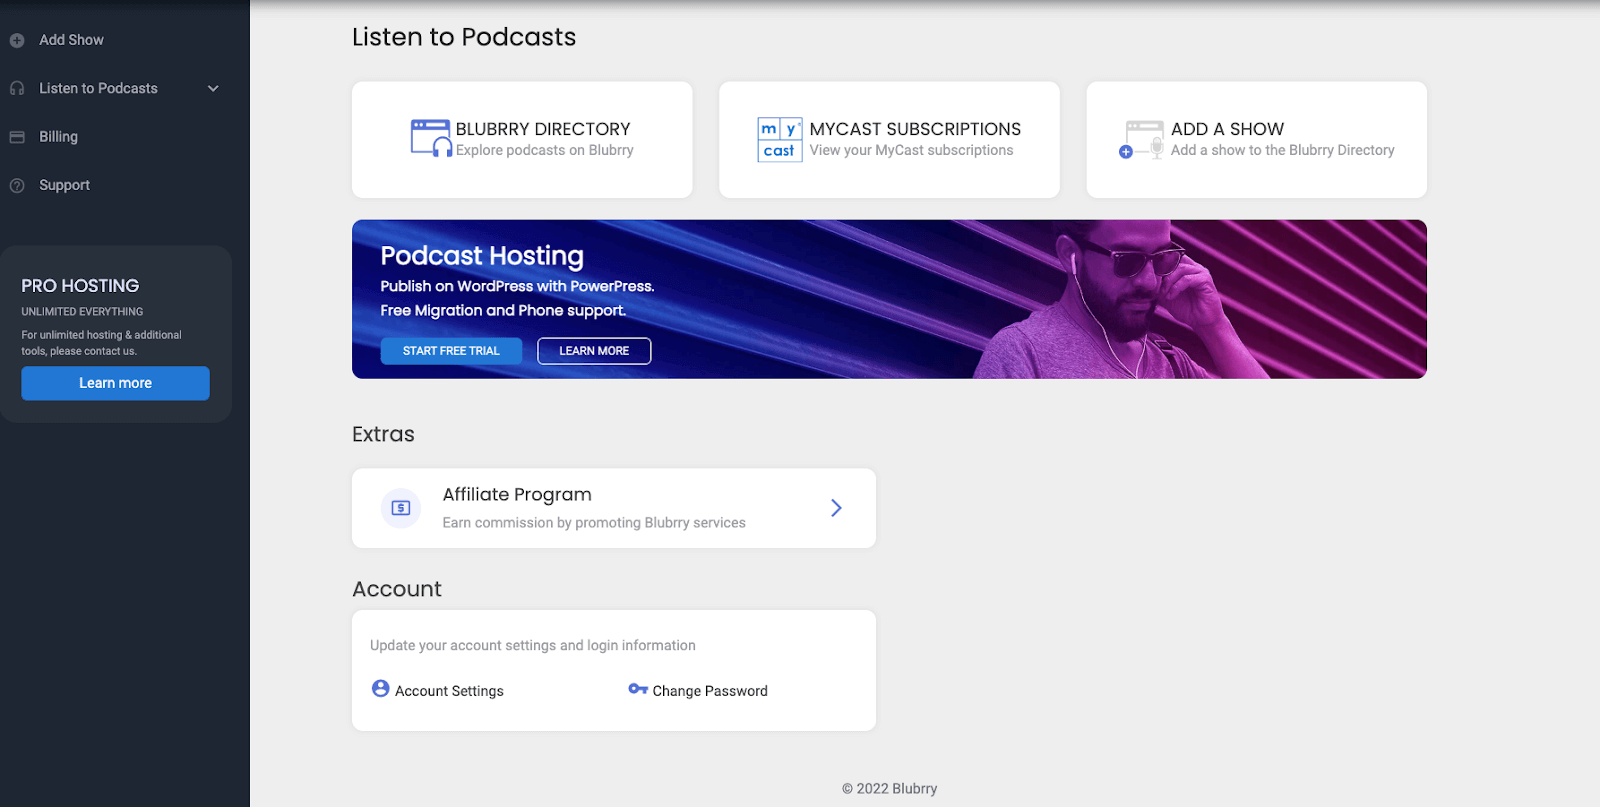
Task: Open Affiliate Program via right chevron
Action: coord(836,508)
